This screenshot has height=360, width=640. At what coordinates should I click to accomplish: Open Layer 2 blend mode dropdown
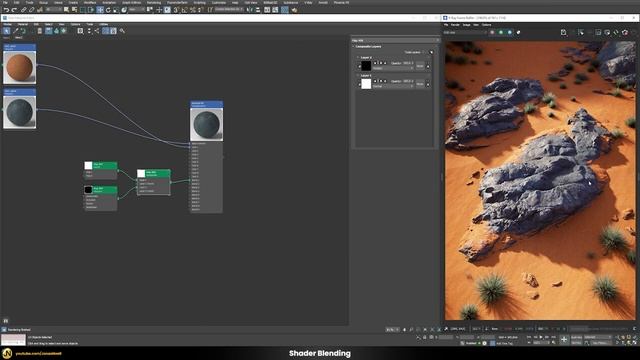[393, 68]
